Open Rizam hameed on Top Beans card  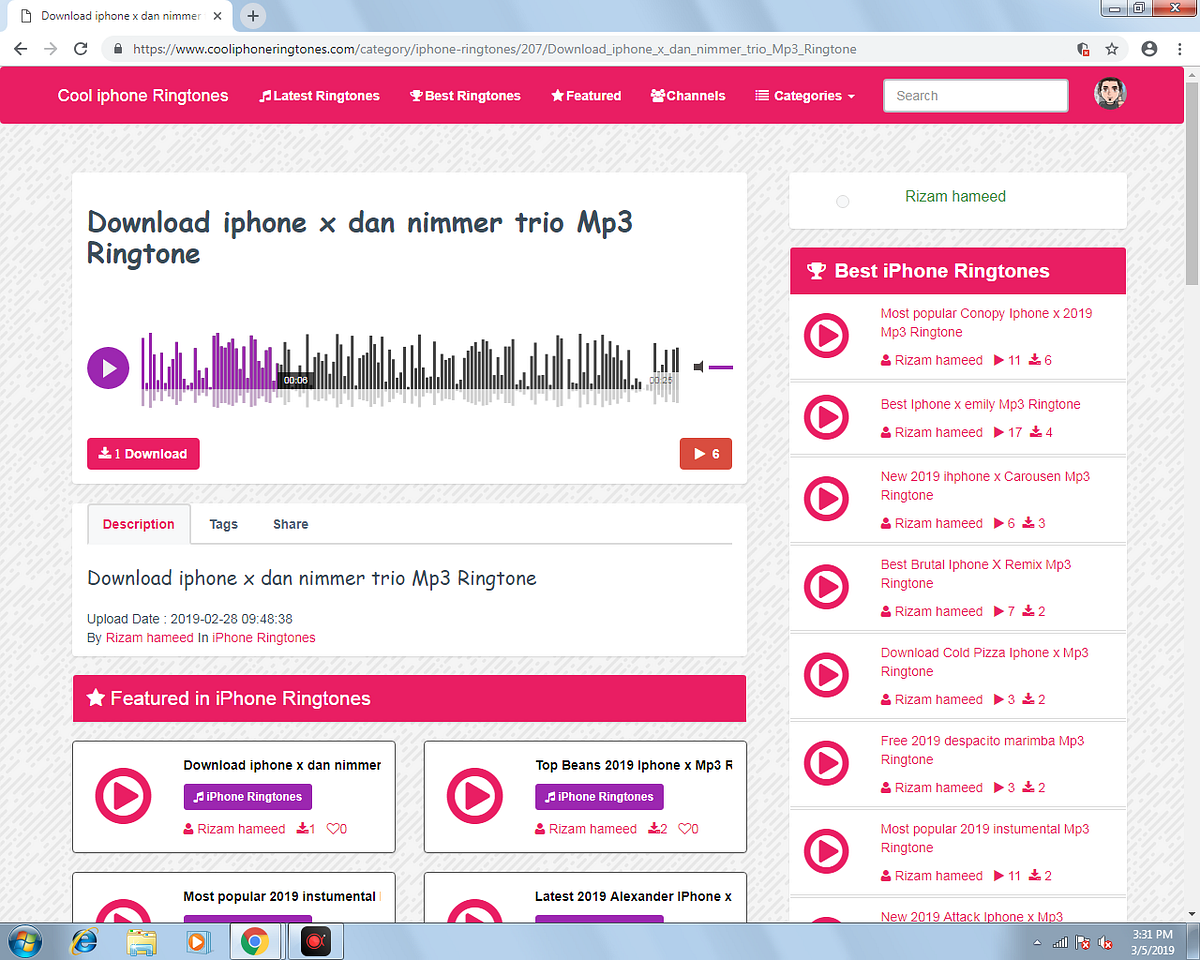[586, 829]
